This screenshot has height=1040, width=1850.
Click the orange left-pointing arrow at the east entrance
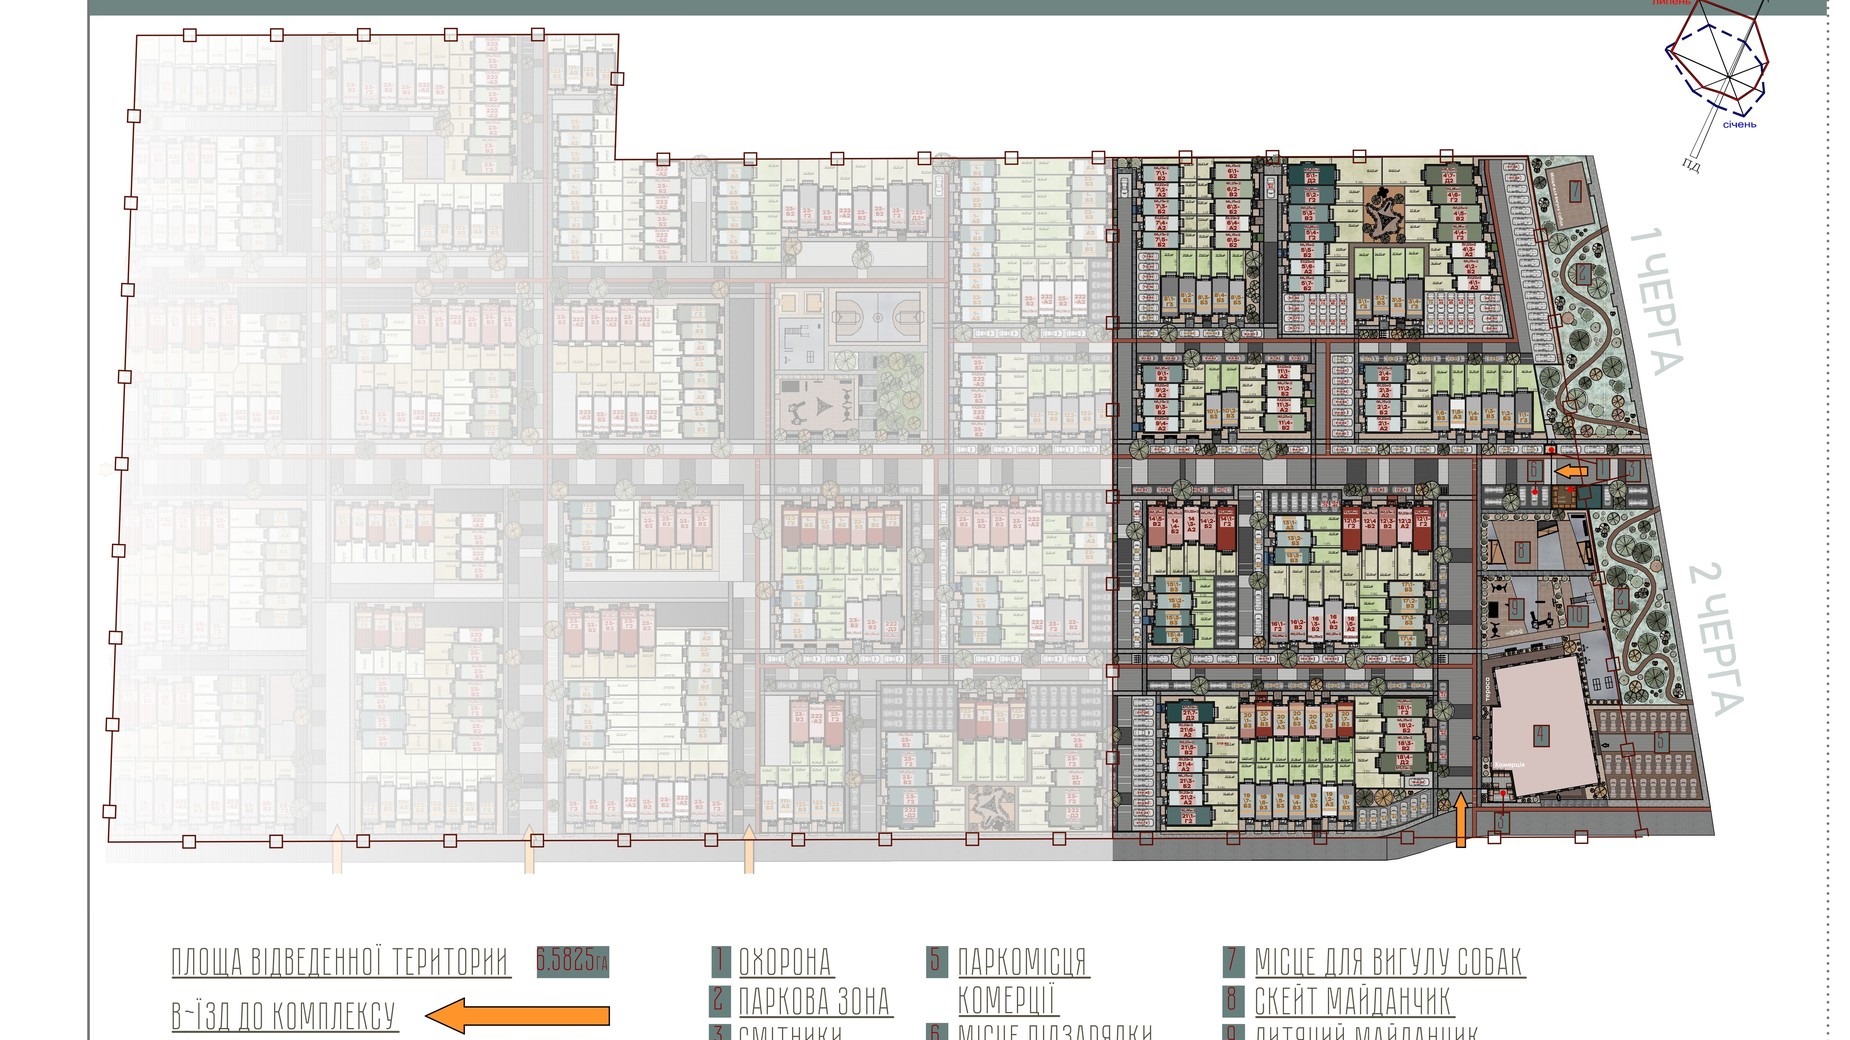[1570, 471]
